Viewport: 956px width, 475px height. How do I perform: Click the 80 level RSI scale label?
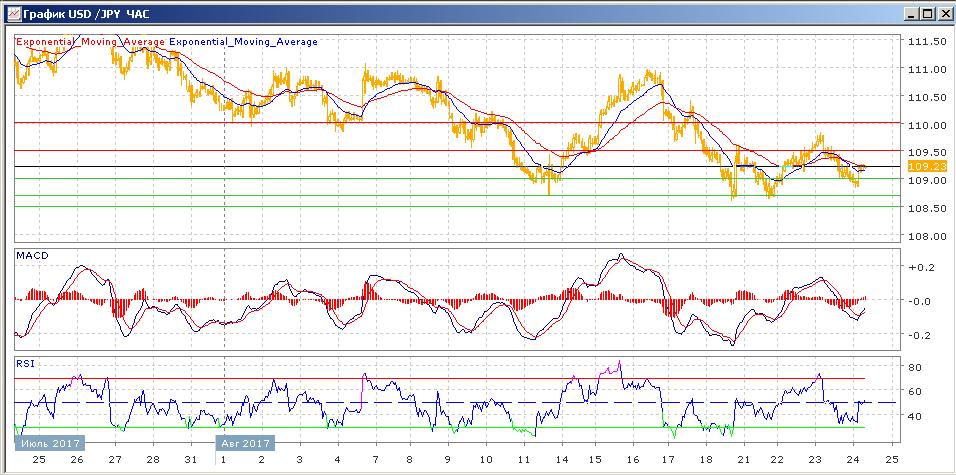[914, 367]
